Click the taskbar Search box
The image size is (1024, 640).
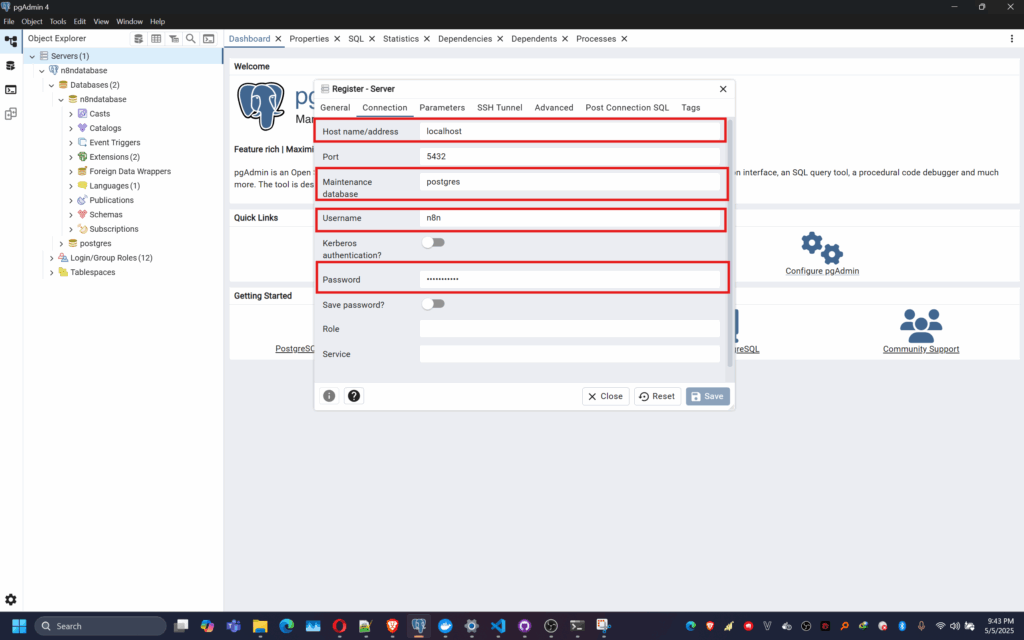100,626
